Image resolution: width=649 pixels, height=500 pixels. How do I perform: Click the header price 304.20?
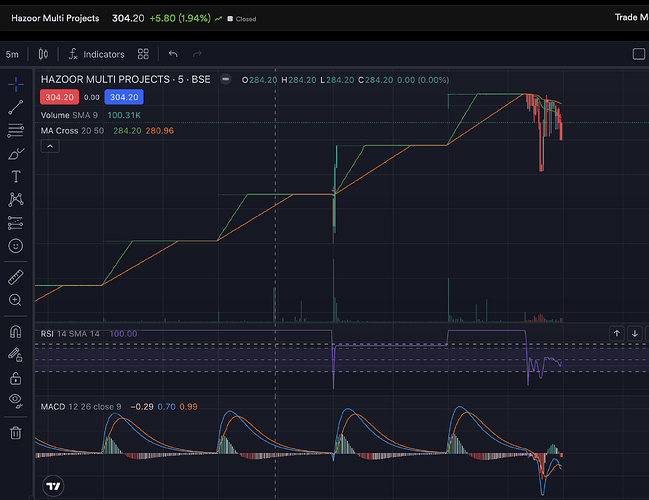128,18
